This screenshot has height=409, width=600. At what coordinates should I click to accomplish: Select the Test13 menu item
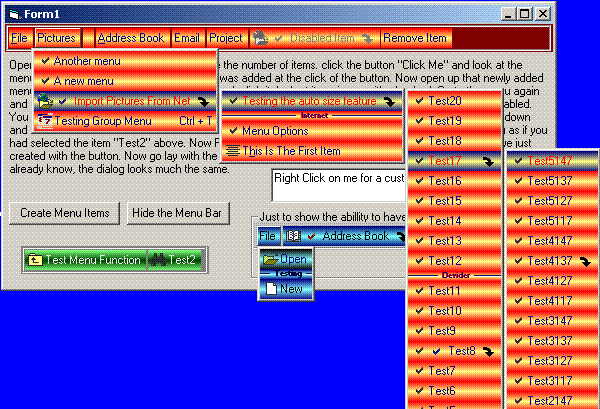(455, 241)
